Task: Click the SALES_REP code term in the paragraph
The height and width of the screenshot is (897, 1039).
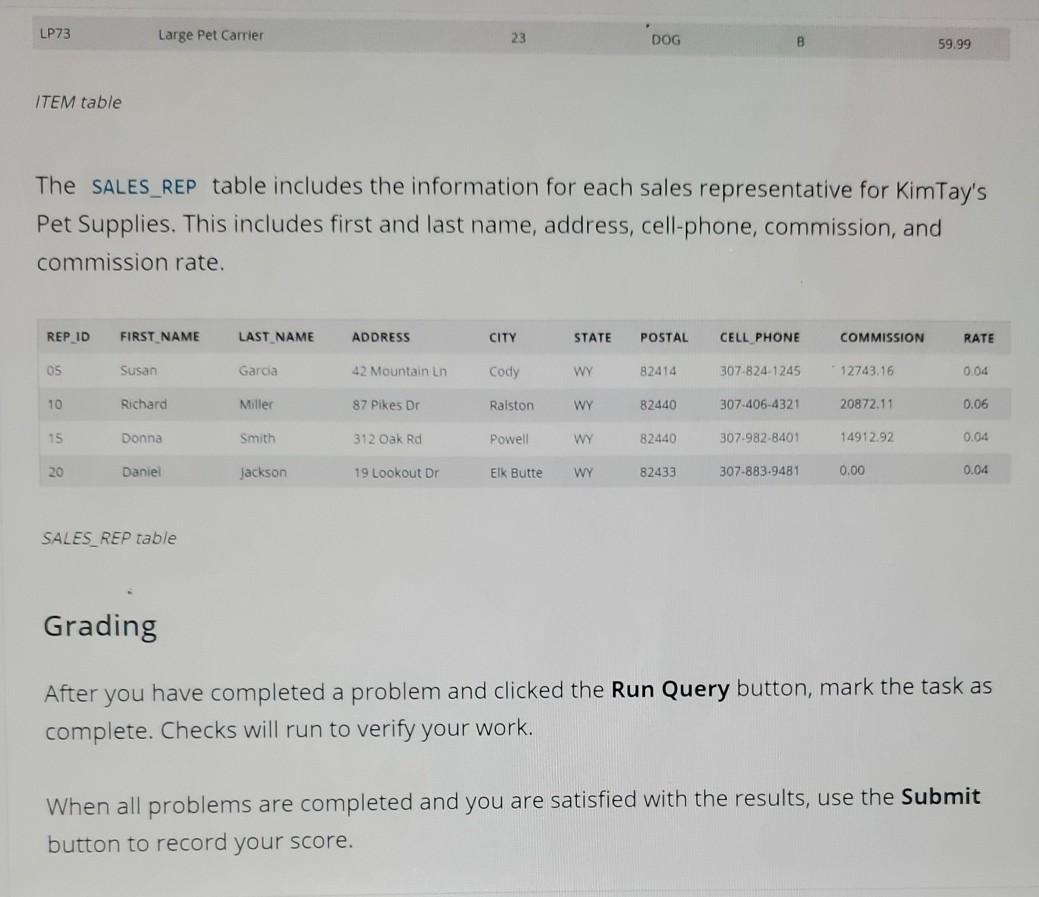Action: pyautogui.click(x=144, y=187)
